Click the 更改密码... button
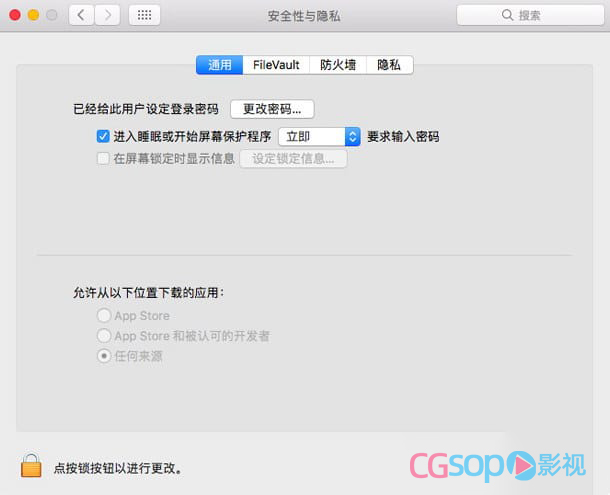This screenshot has height=495, width=610. 272,109
